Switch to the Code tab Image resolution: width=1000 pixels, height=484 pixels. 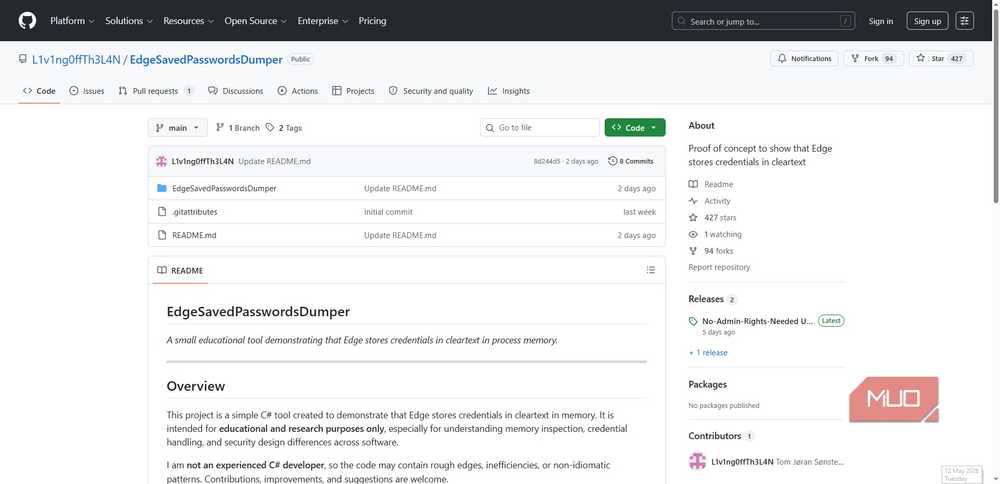[x=39, y=91]
